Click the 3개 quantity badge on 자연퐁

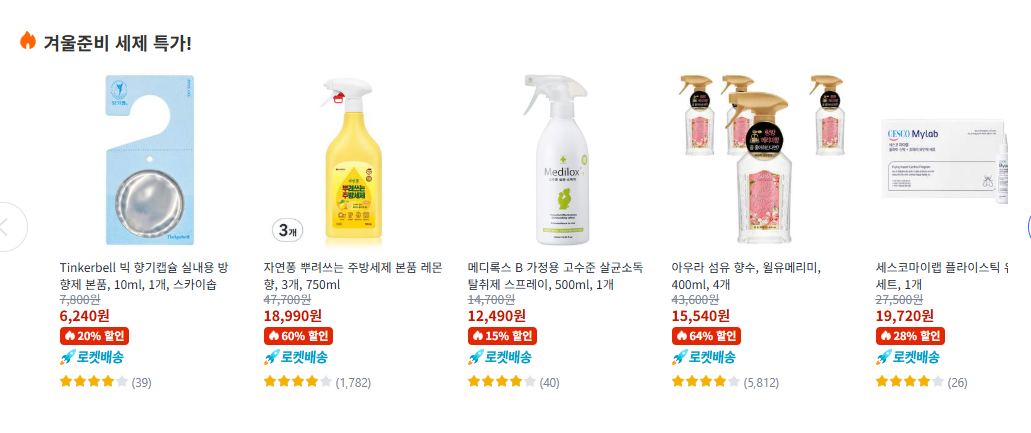[x=287, y=231]
